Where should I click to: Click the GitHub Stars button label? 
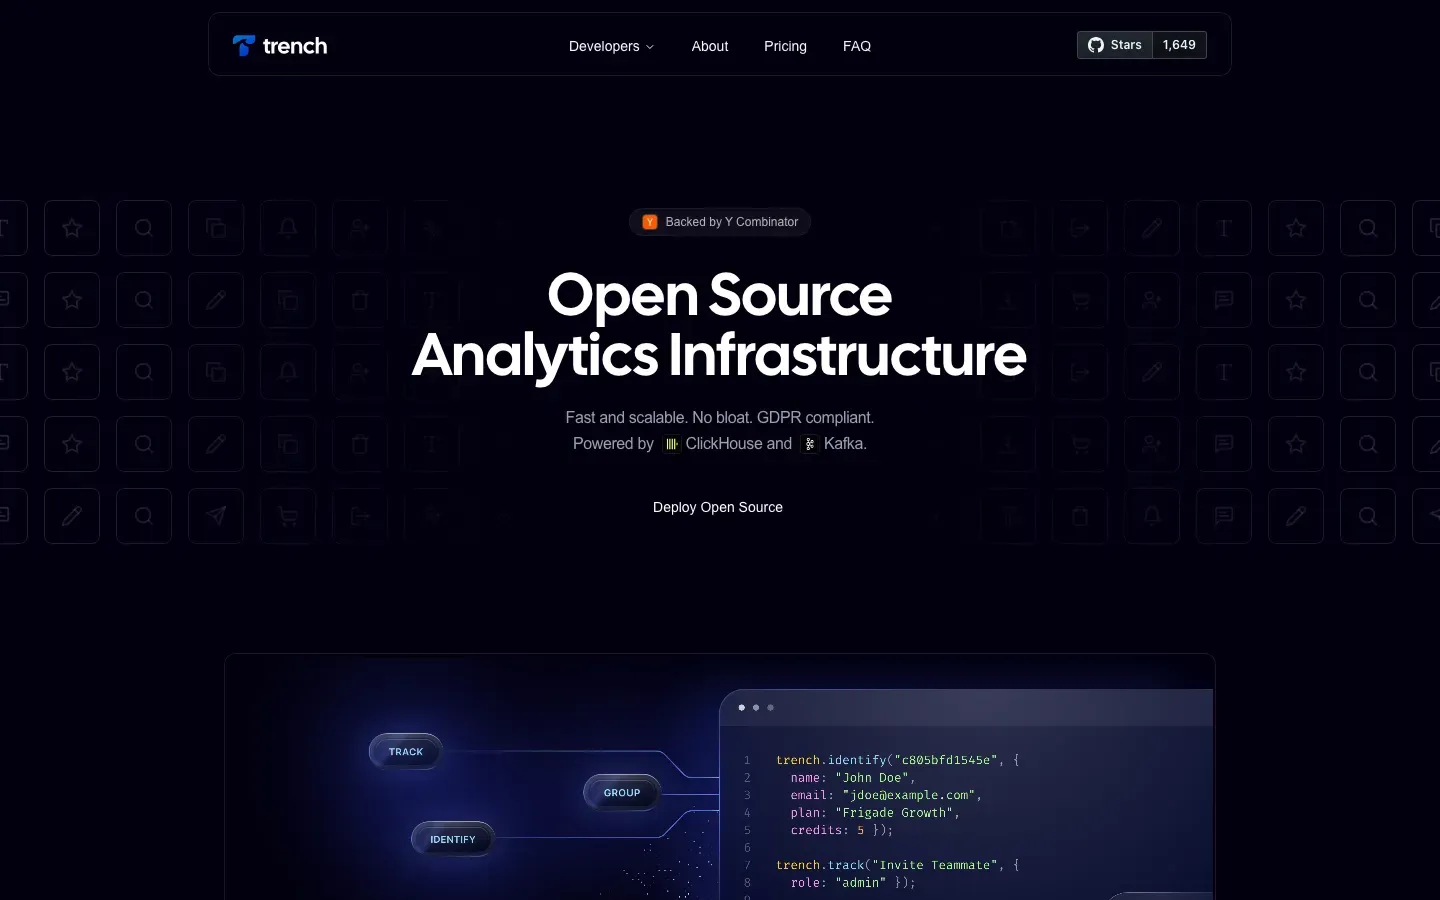click(1126, 45)
